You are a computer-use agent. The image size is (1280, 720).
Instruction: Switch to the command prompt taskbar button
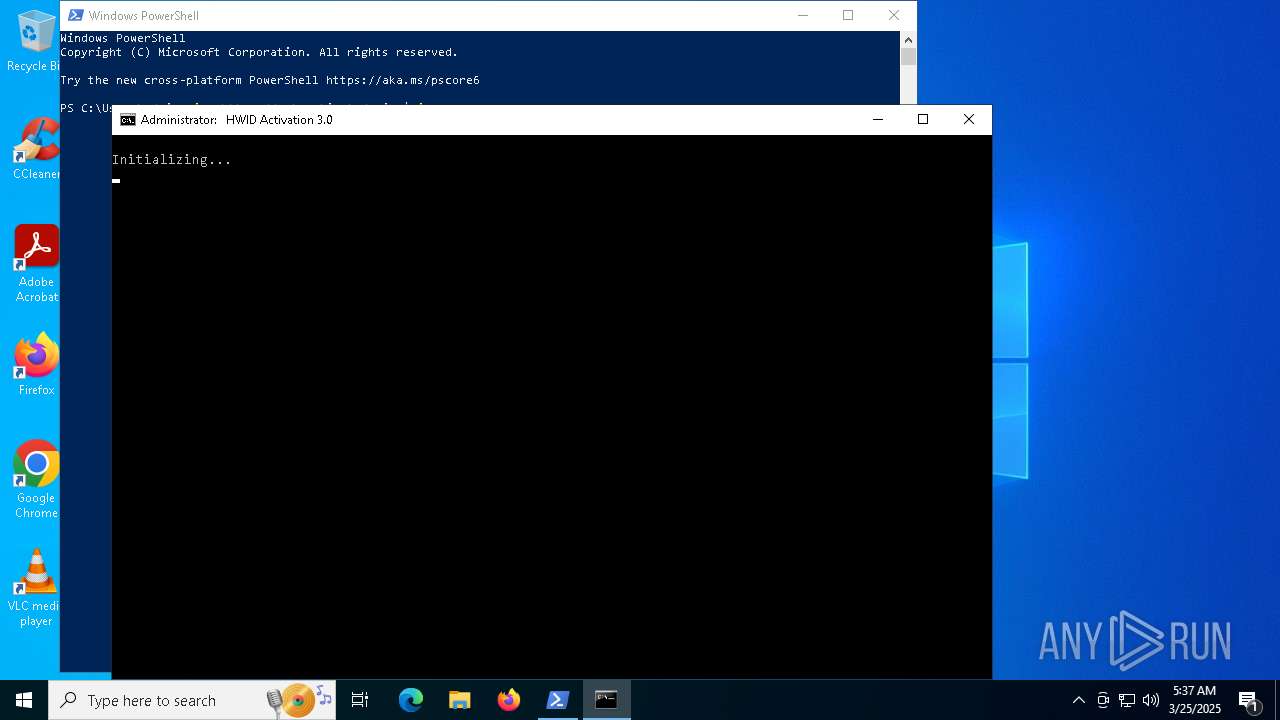tap(606, 700)
